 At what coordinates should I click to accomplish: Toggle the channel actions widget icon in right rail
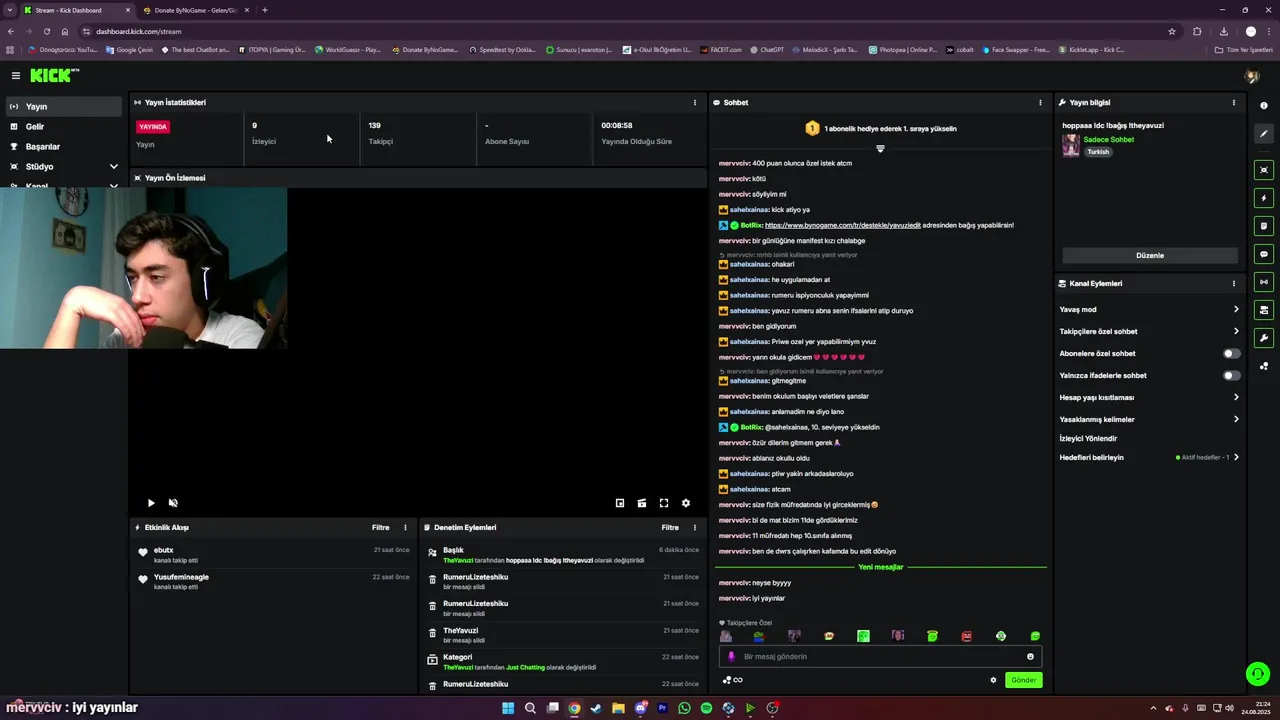coord(1264,310)
